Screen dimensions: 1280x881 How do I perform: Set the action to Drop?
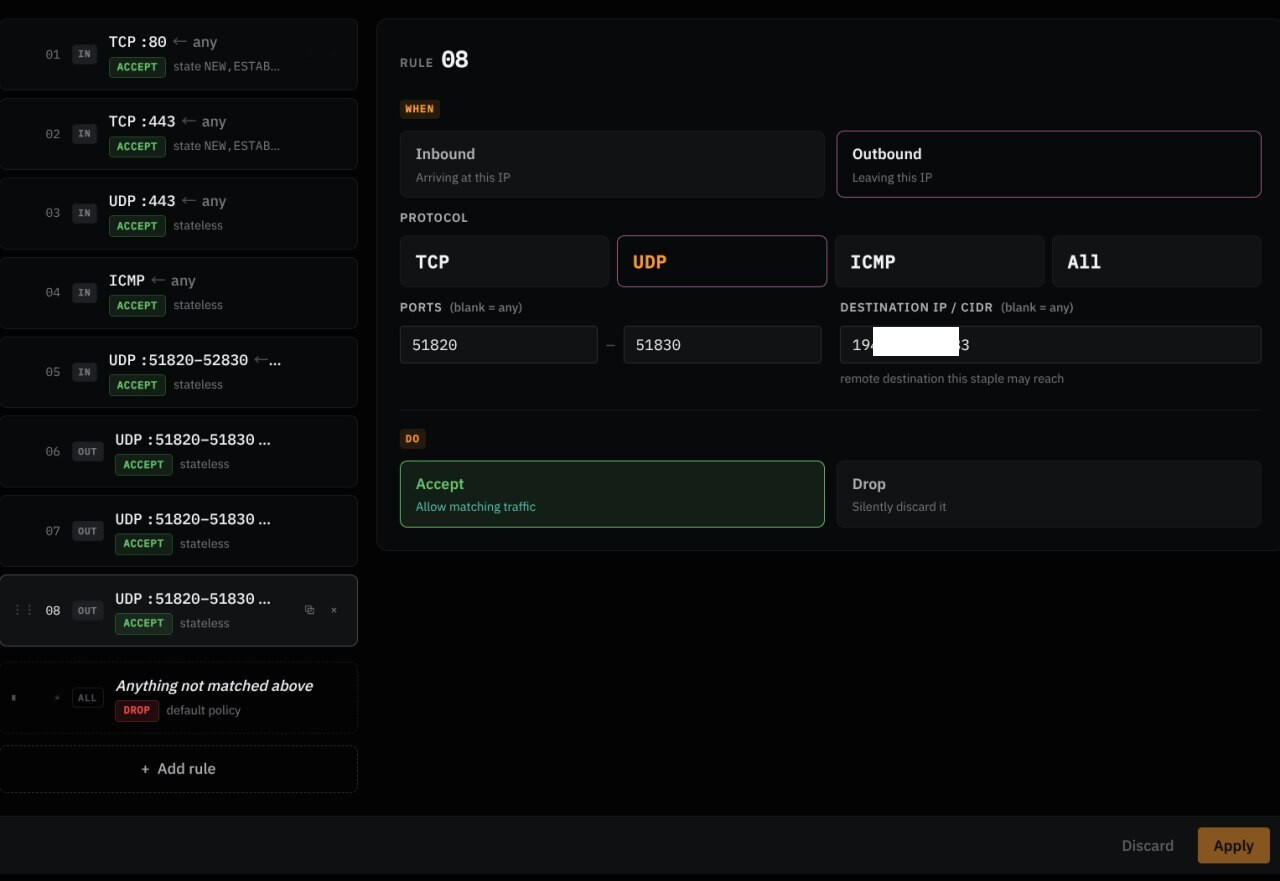1049,494
